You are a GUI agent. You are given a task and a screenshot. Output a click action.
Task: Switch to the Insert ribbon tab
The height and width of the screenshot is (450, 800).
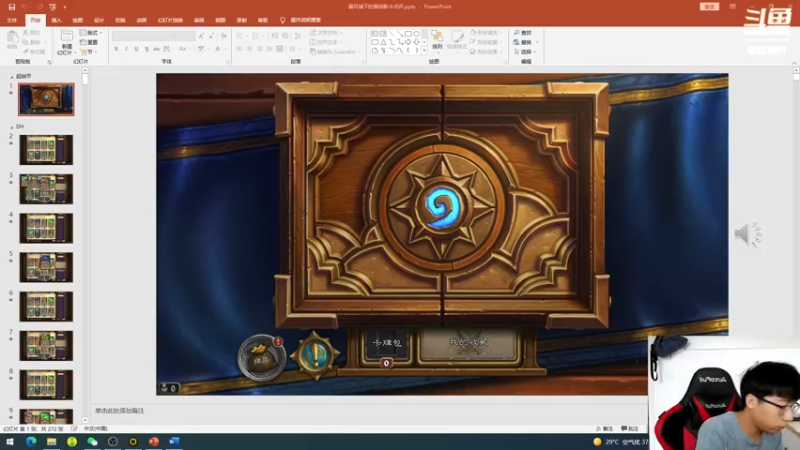pyautogui.click(x=56, y=20)
